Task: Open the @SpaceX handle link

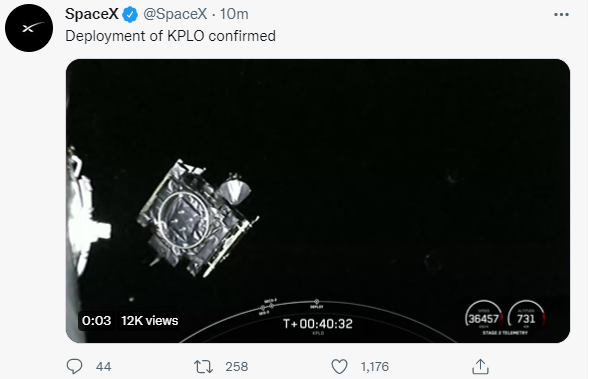Action: point(175,14)
